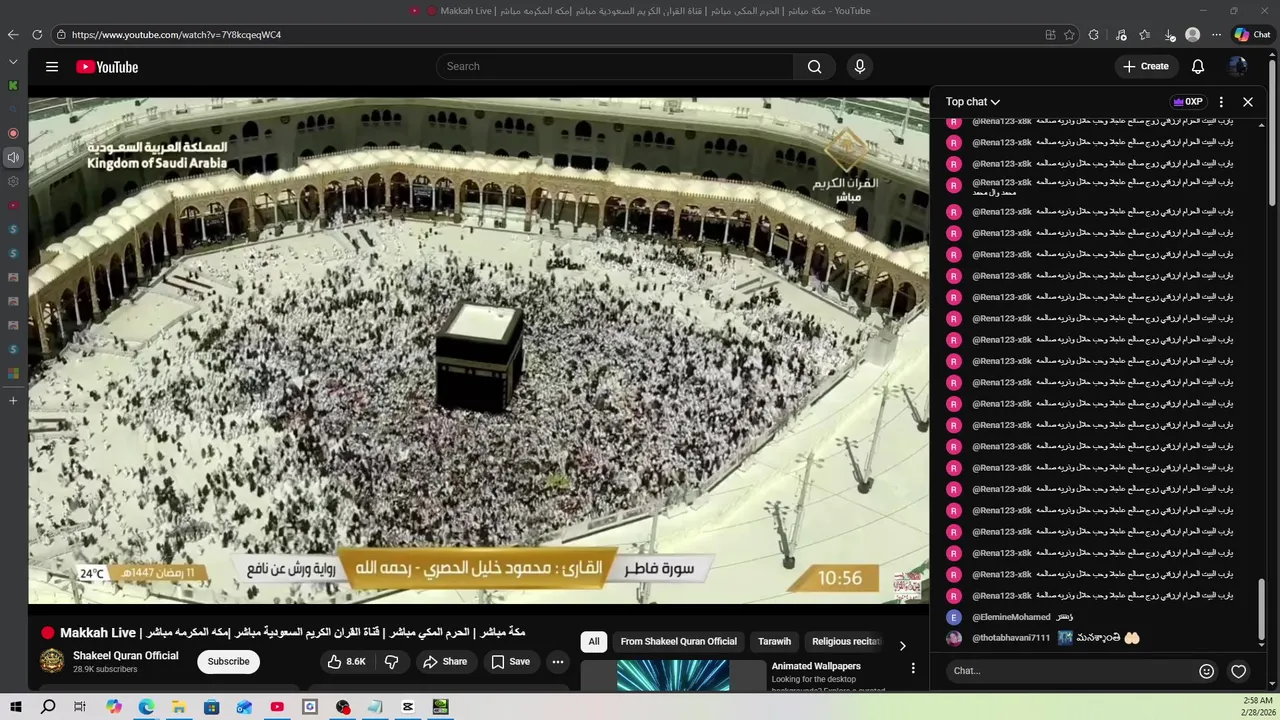Click the split screen icon in address bar

pos(1050,34)
